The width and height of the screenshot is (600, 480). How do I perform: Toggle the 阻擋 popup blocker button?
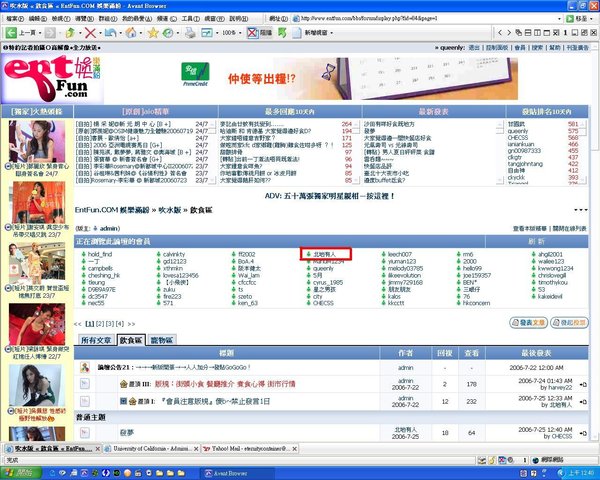pos(259,33)
